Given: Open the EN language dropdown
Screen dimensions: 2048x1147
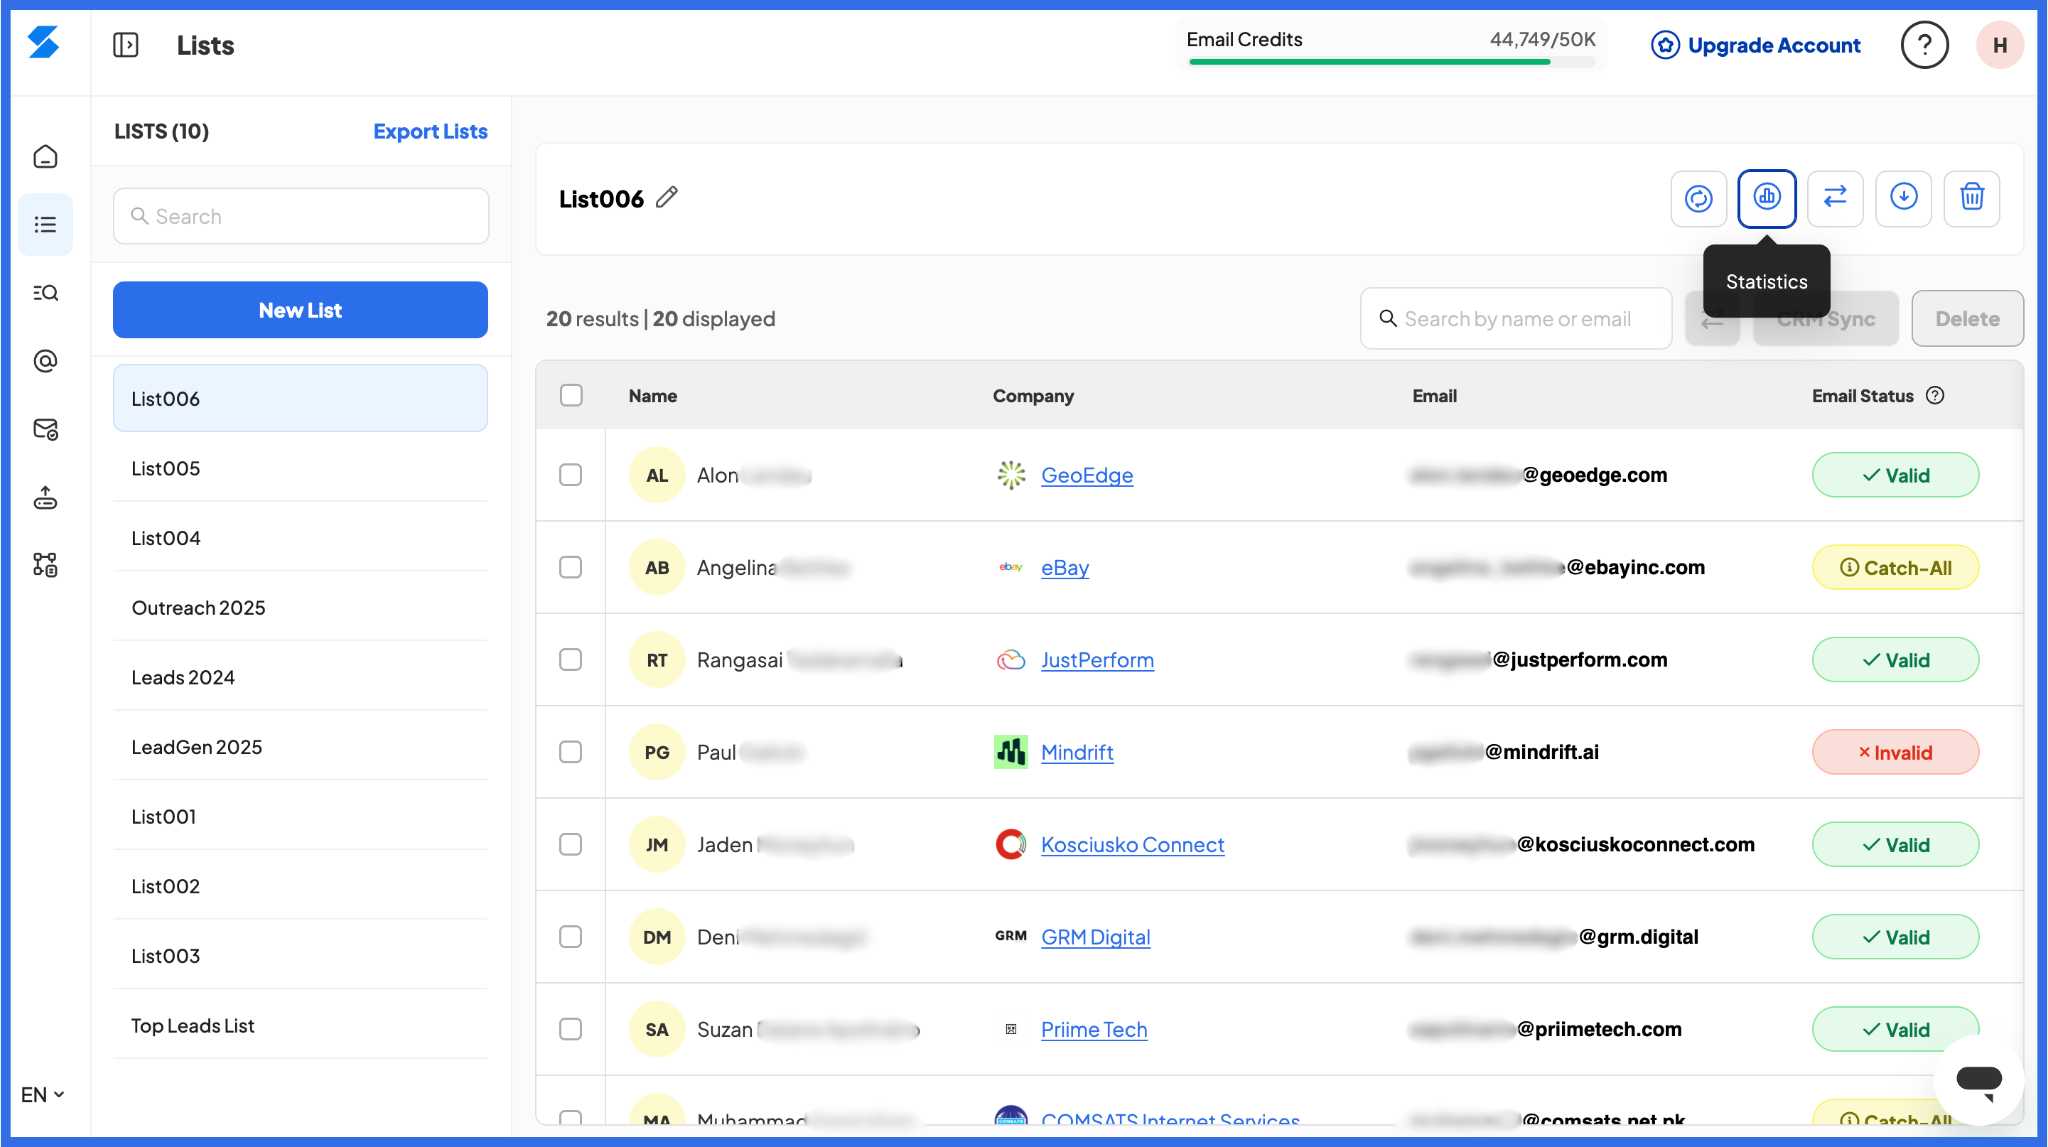Looking at the screenshot, I should pos(43,1094).
